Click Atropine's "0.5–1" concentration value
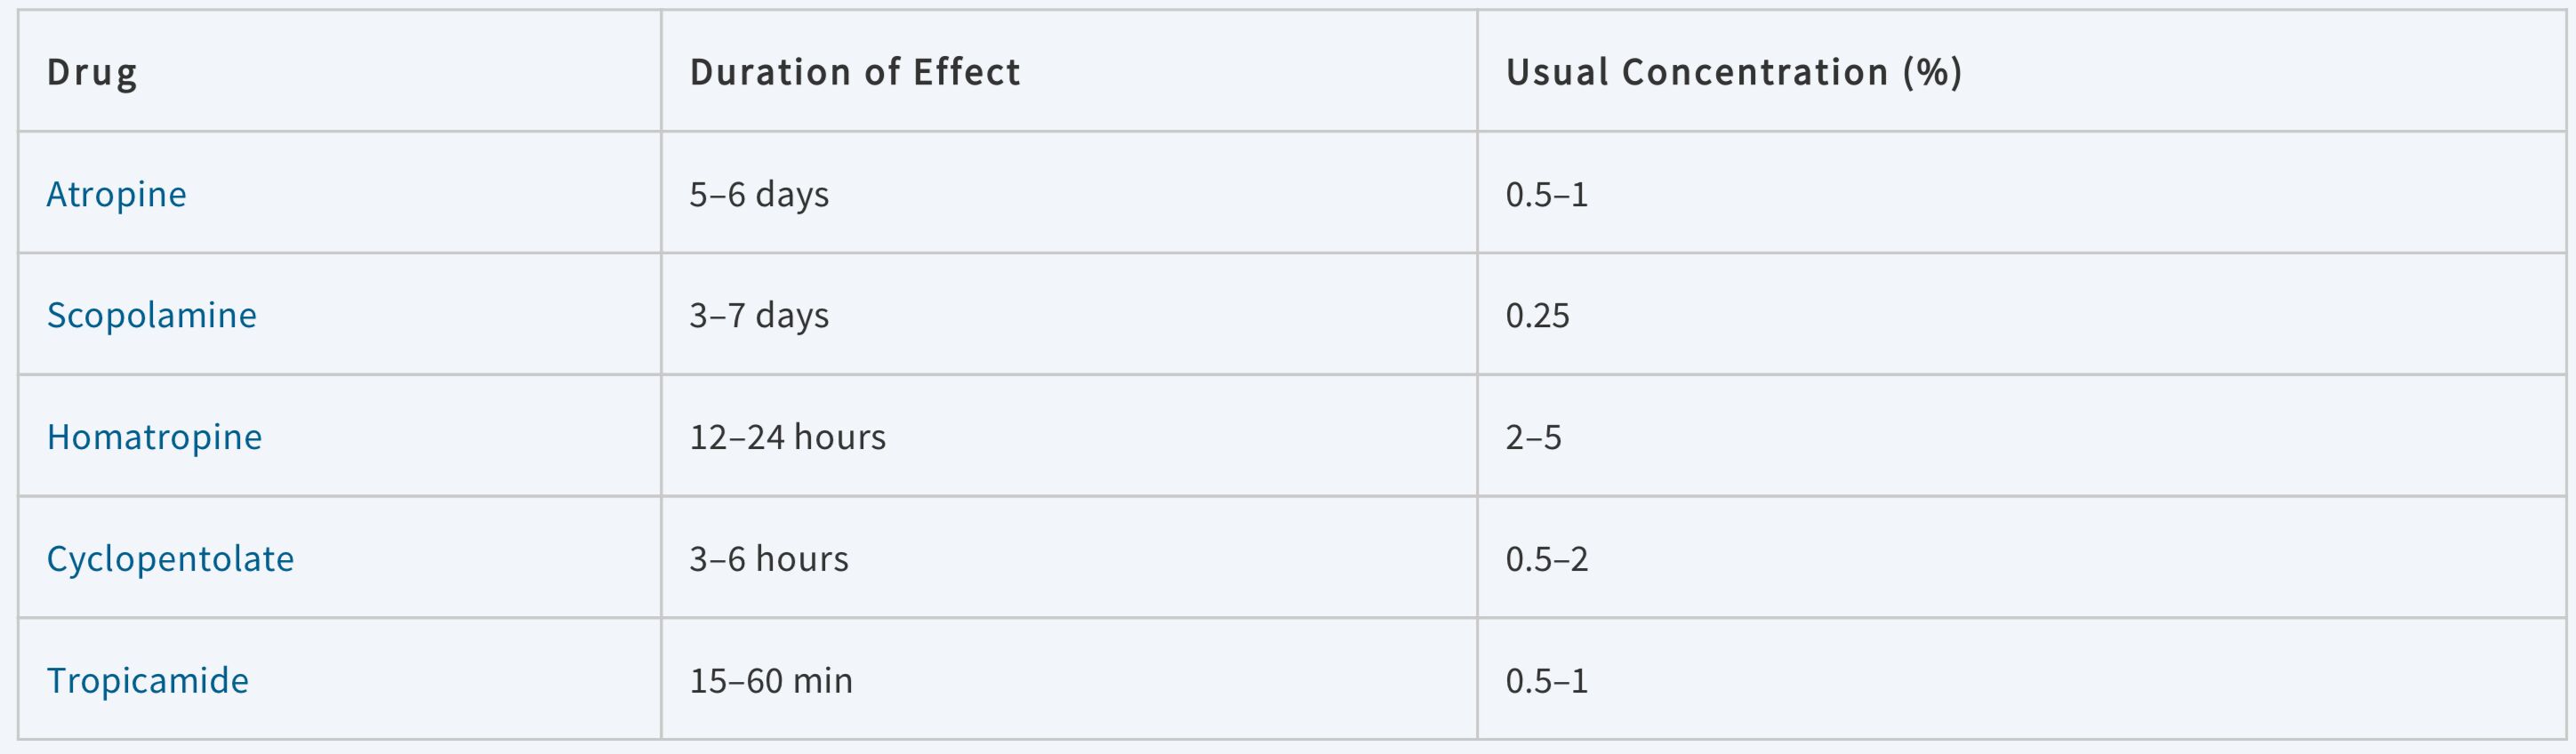 [1546, 194]
